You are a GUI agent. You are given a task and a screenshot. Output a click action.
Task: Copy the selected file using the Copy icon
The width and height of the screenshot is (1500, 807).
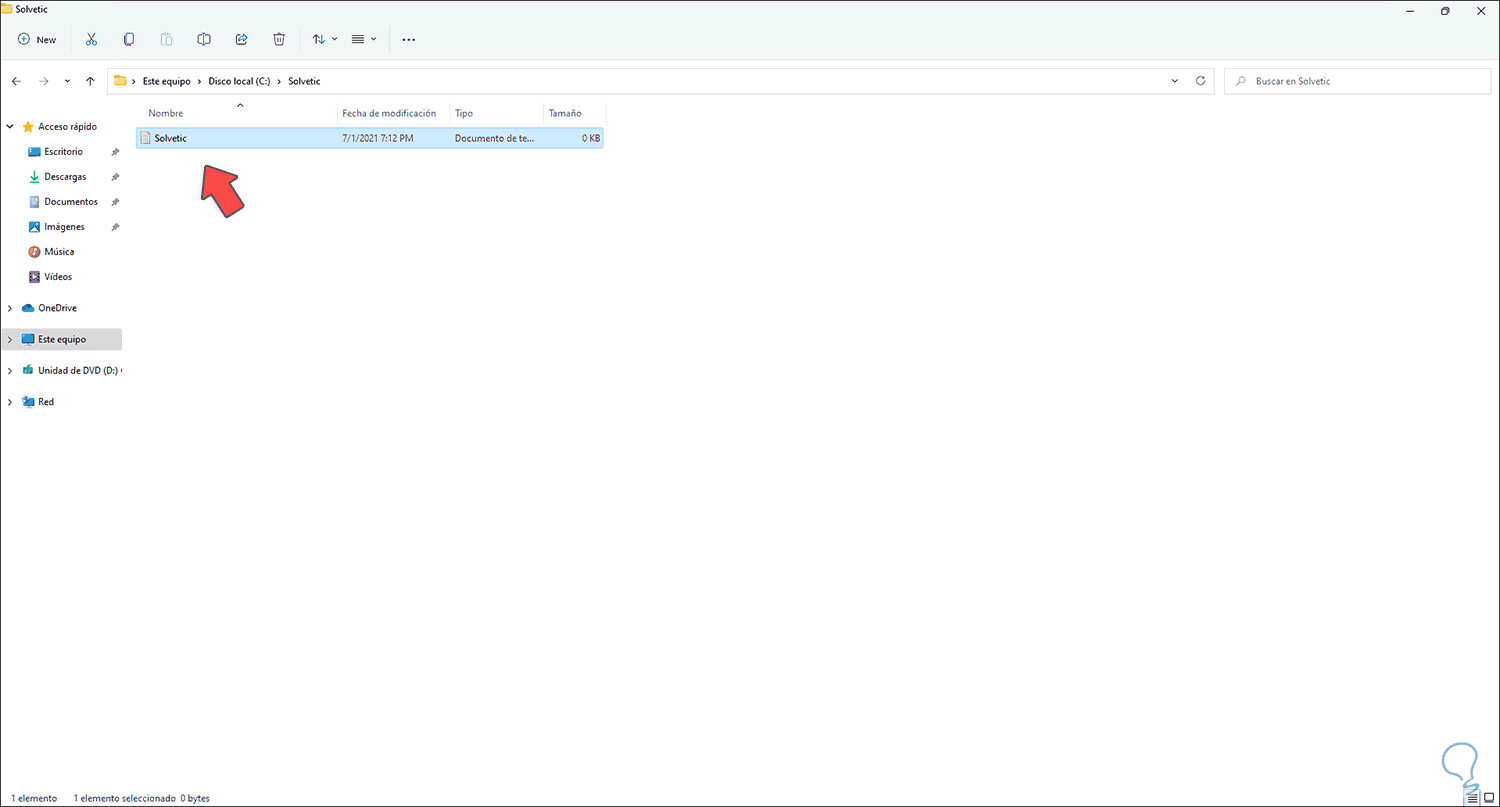click(x=129, y=39)
